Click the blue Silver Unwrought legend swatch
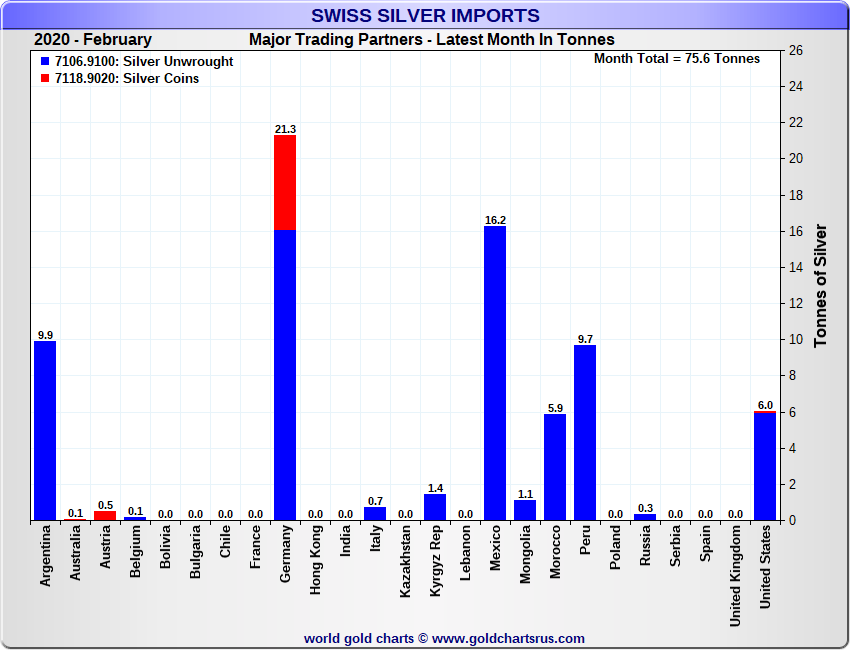This screenshot has width=850, height=650. click(x=45, y=62)
